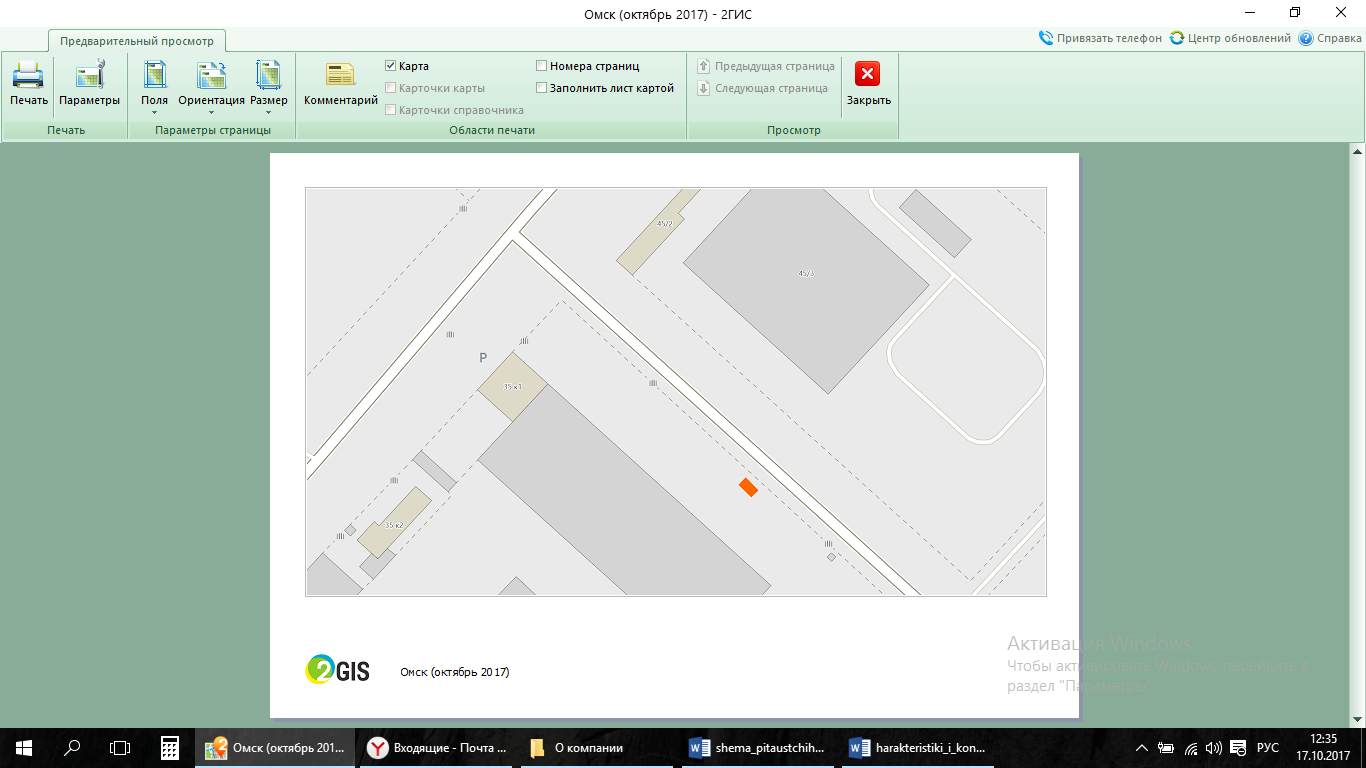
Task: Open Справка help icon
Action: pos(1305,38)
